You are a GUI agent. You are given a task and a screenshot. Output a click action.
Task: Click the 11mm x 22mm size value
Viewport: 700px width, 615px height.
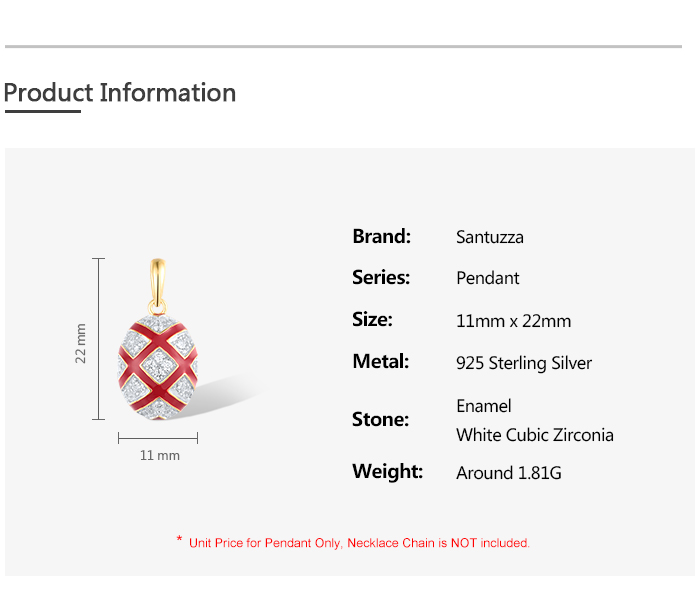tap(514, 321)
